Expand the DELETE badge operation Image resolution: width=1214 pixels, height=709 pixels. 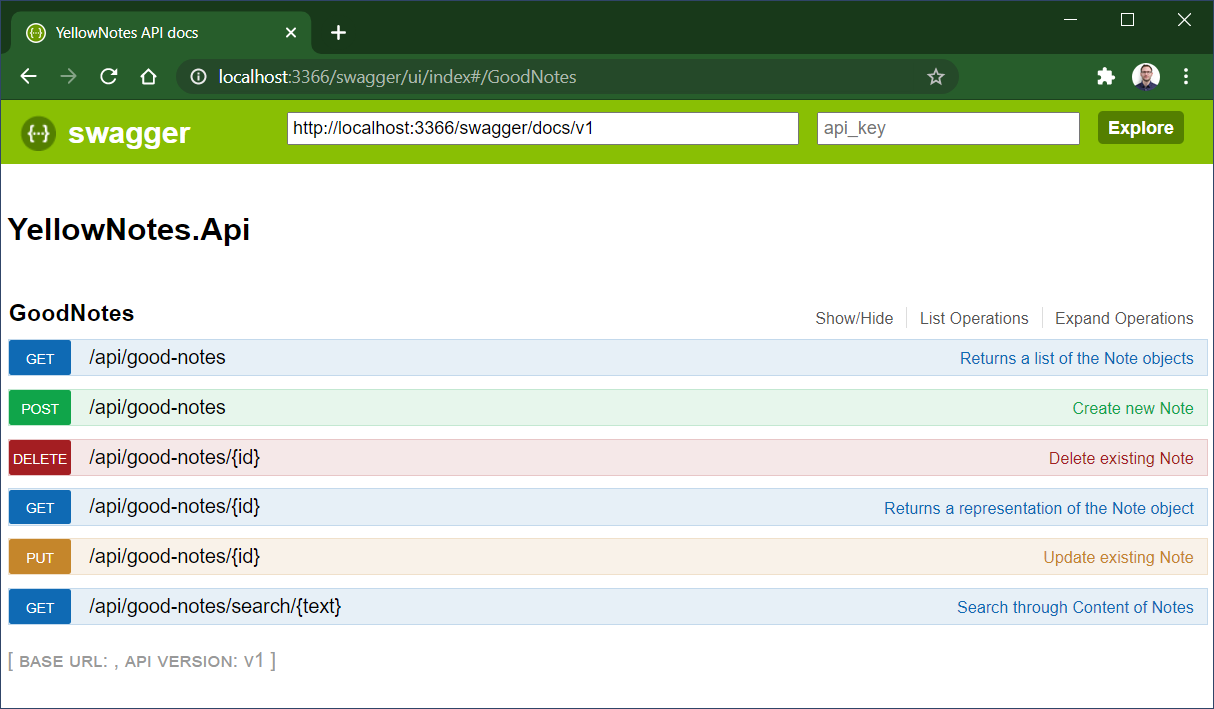[x=40, y=458]
